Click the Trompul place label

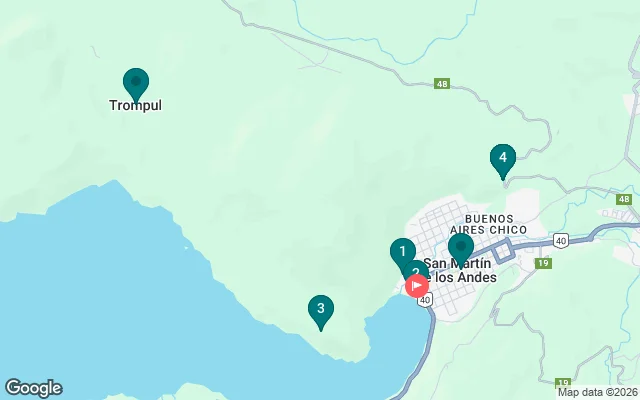tap(136, 105)
